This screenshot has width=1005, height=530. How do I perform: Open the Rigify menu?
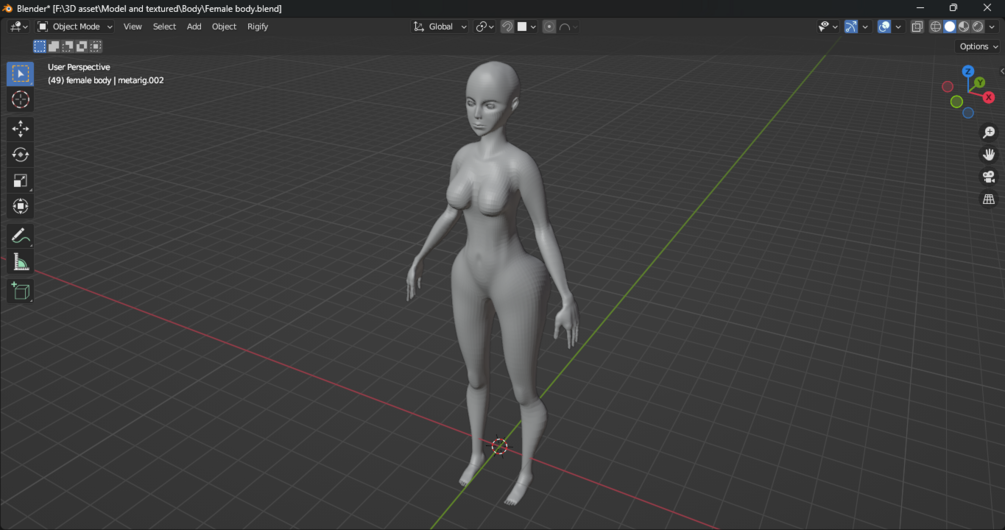click(x=258, y=26)
